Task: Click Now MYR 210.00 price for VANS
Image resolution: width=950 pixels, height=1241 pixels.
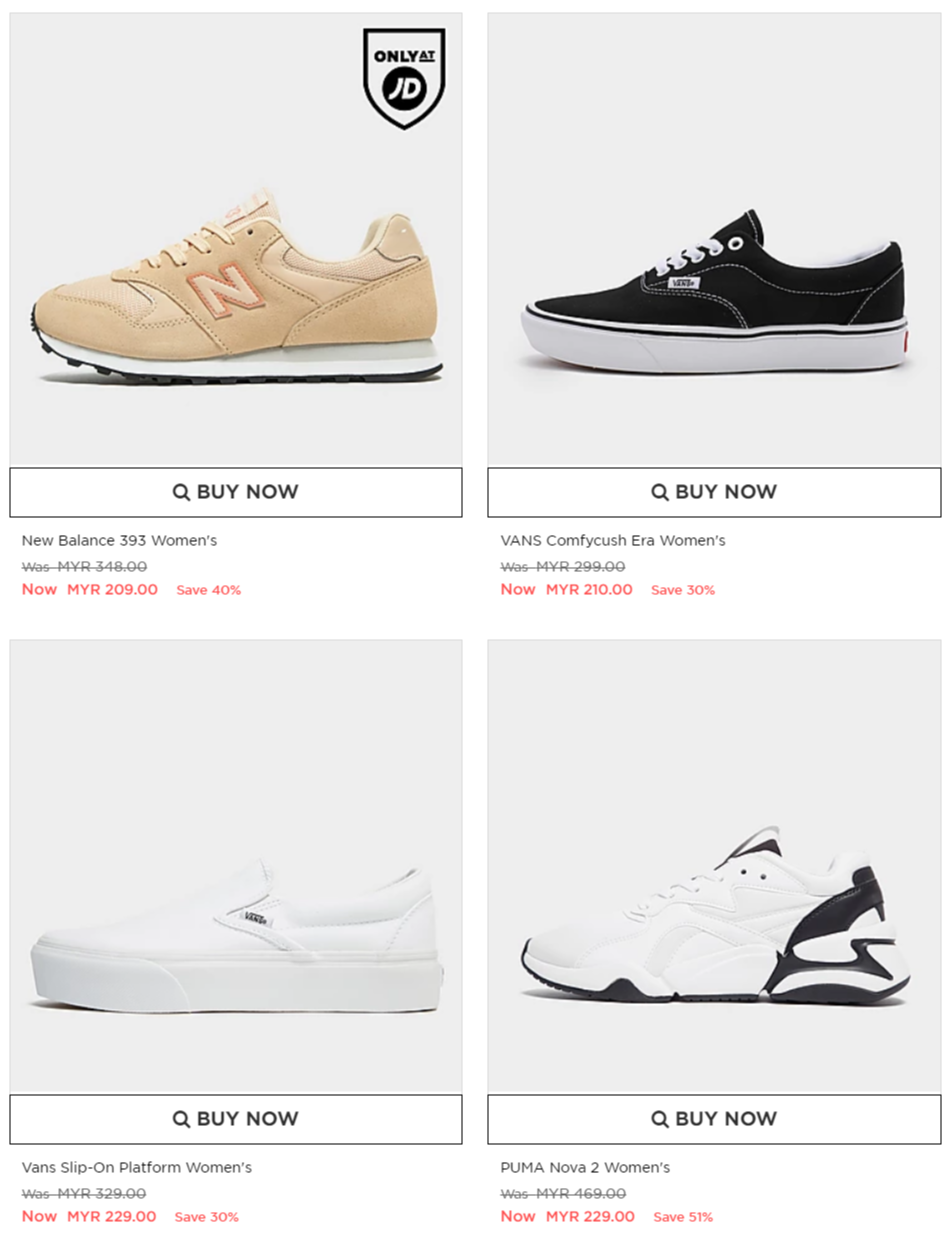Action: point(567,589)
